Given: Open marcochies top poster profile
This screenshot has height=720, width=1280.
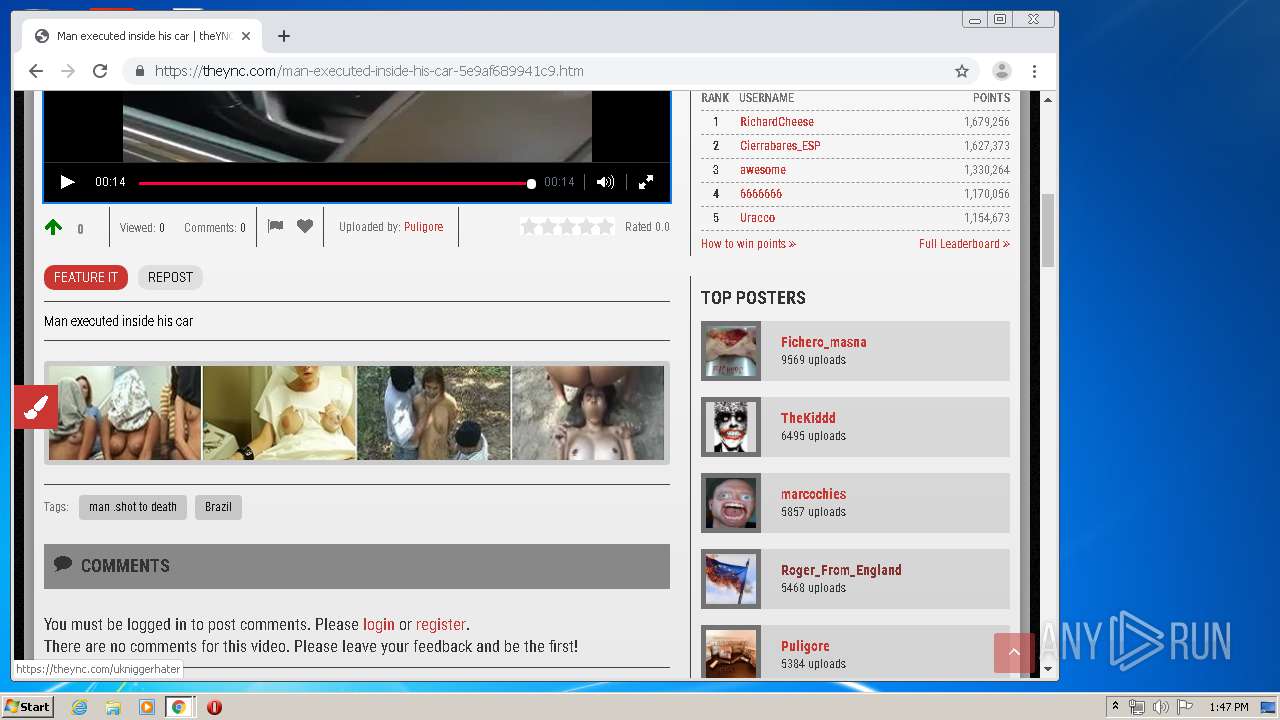Looking at the screenshot, I should [x=813, y=494].
